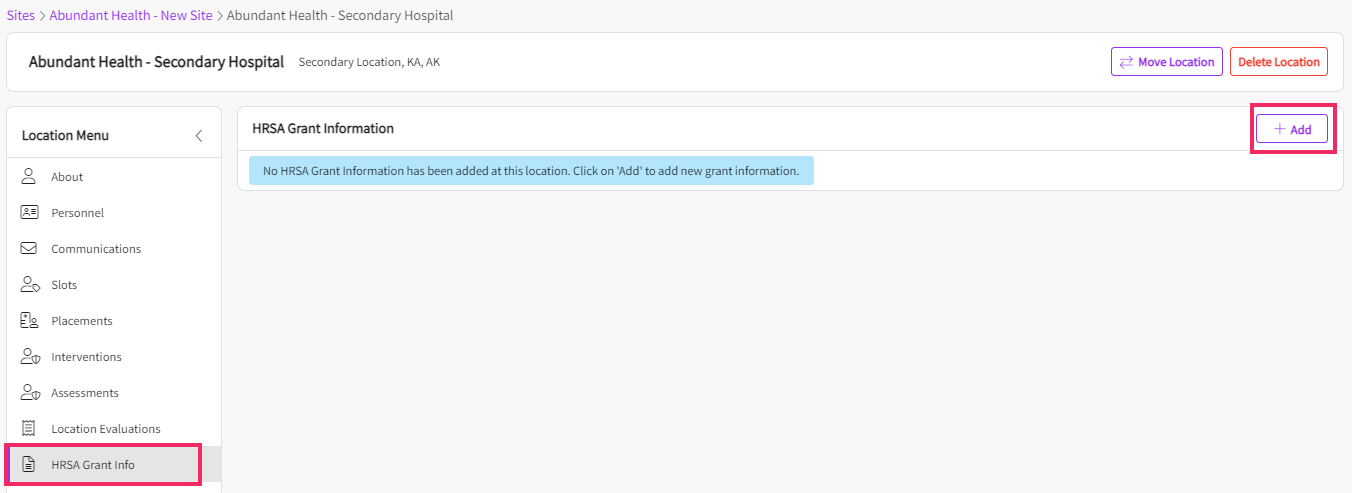The image size is (1352, 493).
Task: Open Abundant Health - New Site breadcrumb
Action: click(131, 16)
